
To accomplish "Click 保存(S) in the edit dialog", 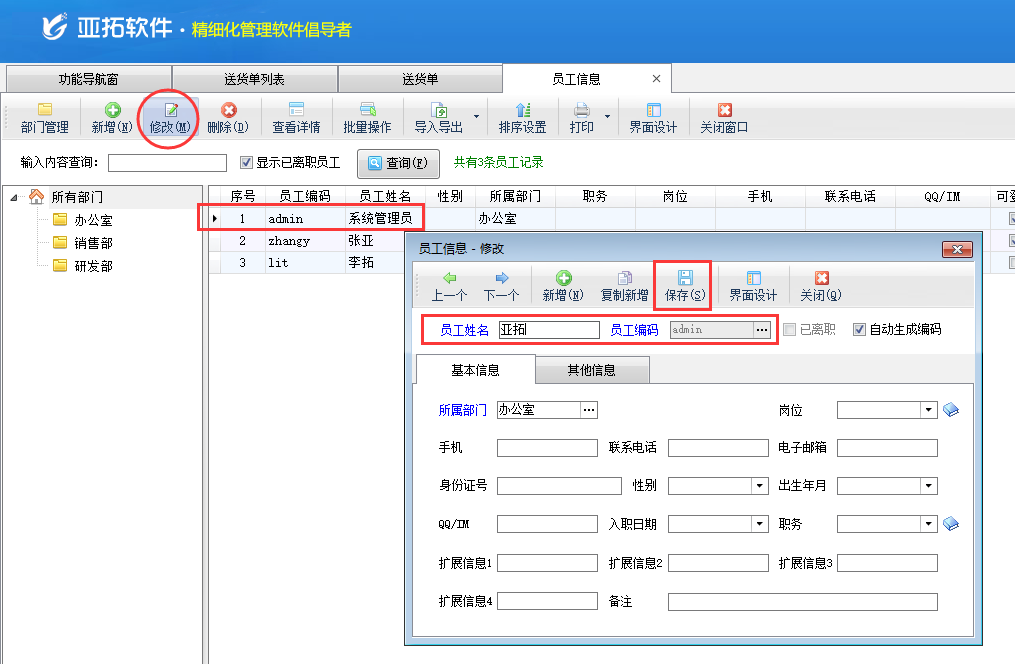I will click(x=685, y=285).
